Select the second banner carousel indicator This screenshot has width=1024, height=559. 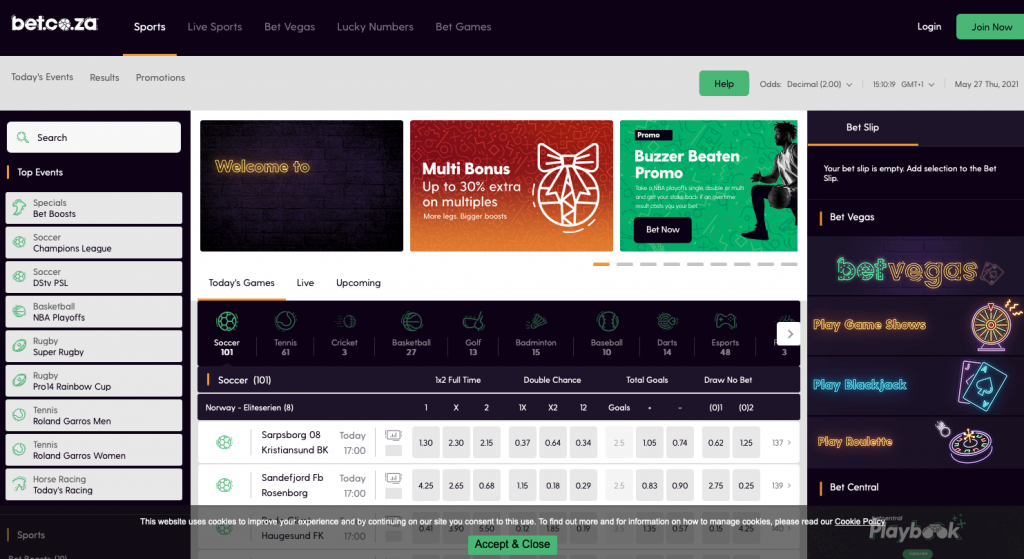pos(624,264)
